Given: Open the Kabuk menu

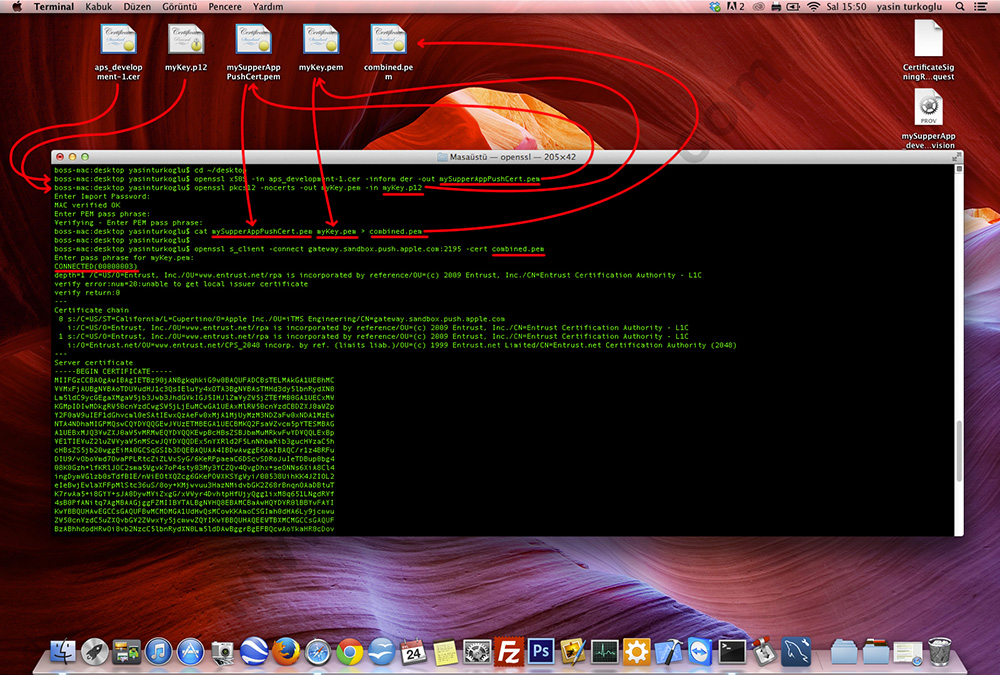Looking at the screenshot, I should tap(98, 6).
